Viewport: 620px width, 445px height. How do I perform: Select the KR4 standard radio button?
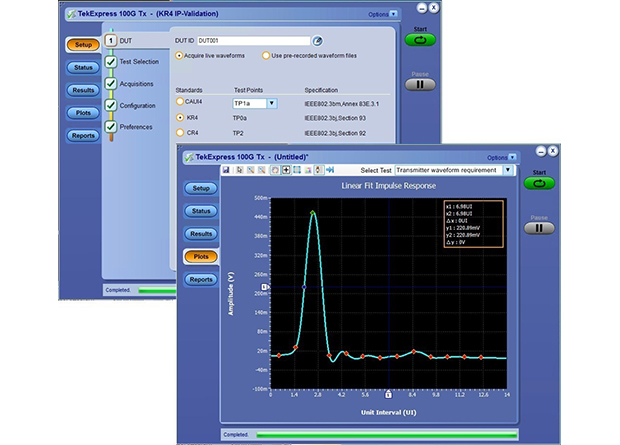(x=180, y=117)
